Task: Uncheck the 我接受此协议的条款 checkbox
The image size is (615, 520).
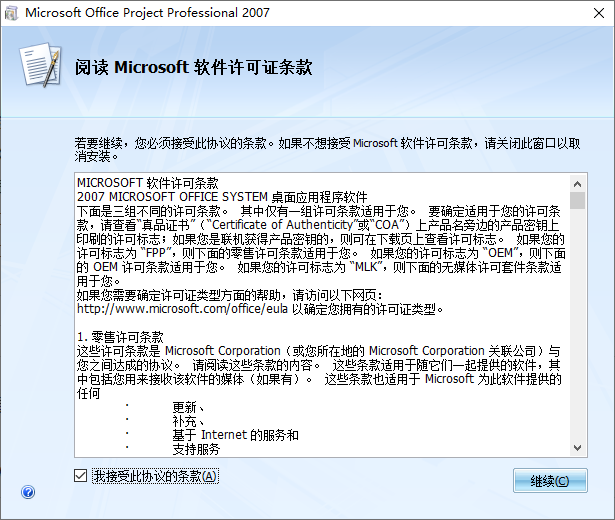Action: click(x=80, y=476)
